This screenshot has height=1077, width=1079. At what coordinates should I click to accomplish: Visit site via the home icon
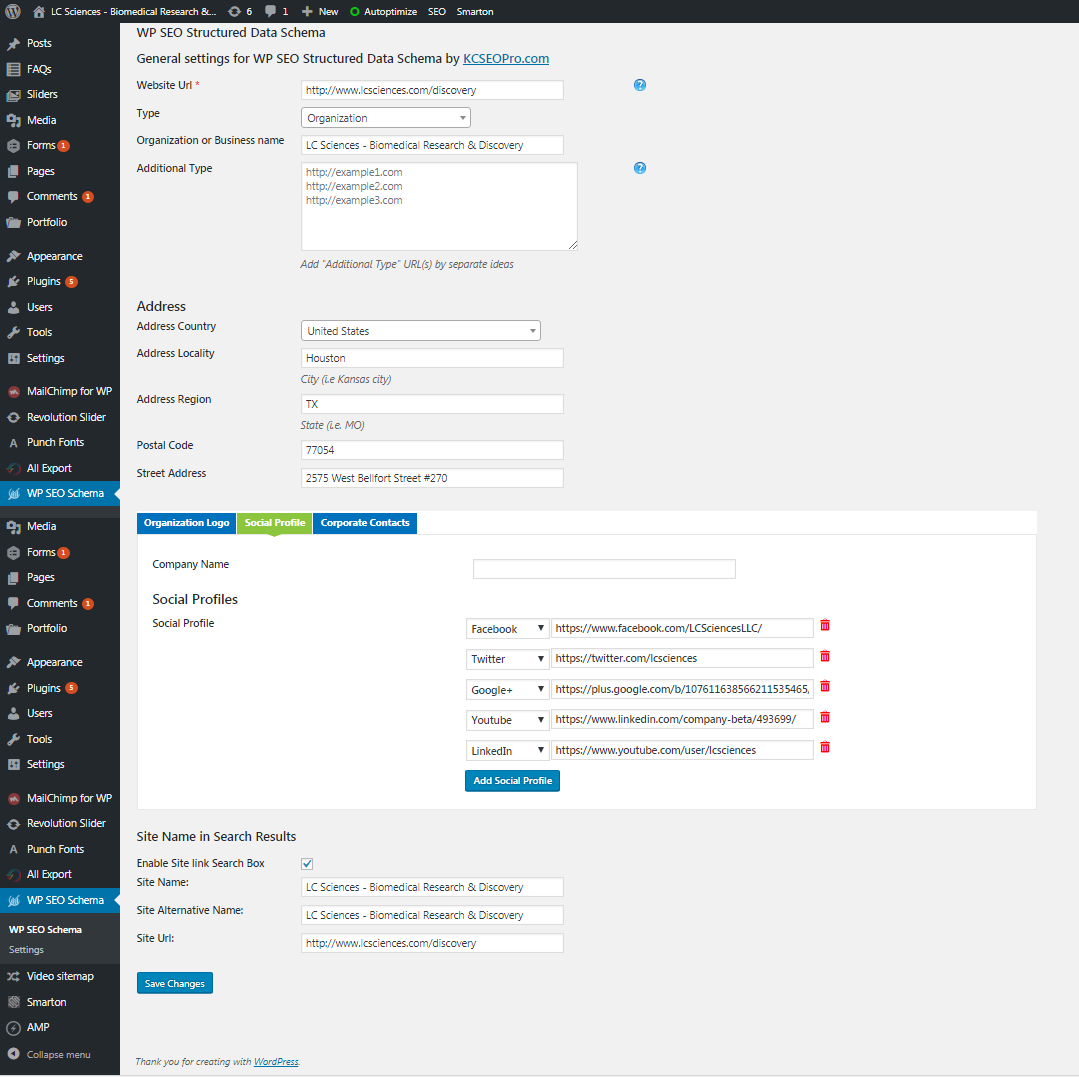39,12
